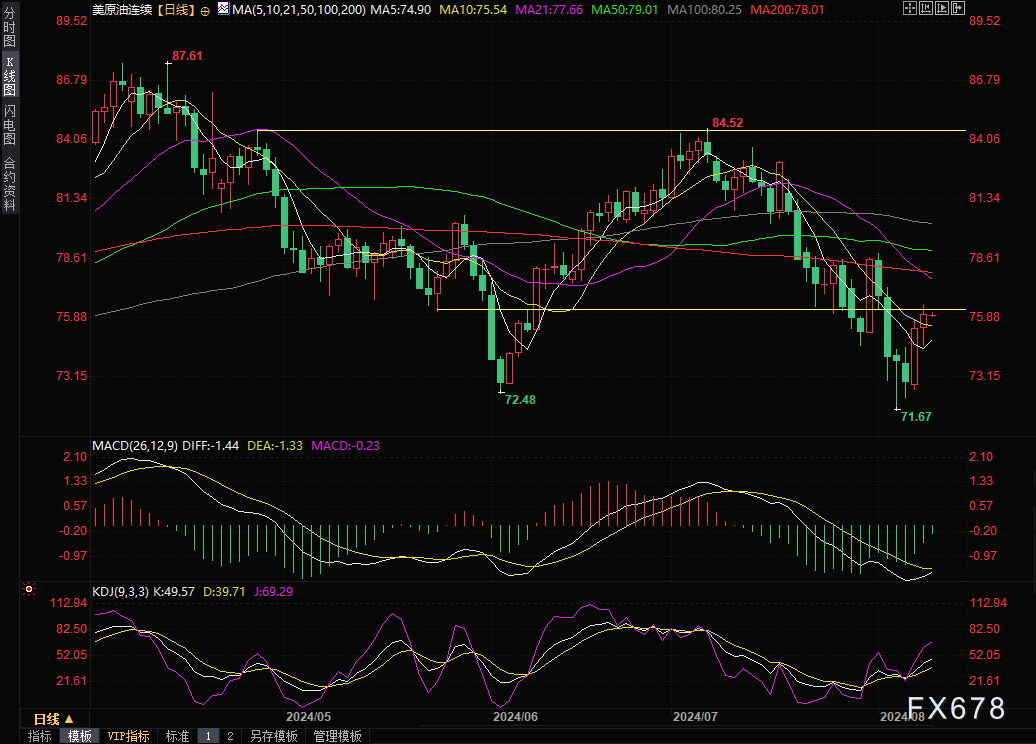Viewport: 1036px width, 744px height.
Task: Toggle template number 2
Action: (x=230, y=736)
